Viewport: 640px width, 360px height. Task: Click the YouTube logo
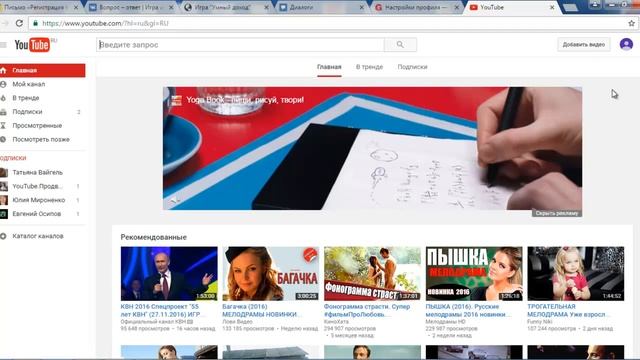coord(32,44)
